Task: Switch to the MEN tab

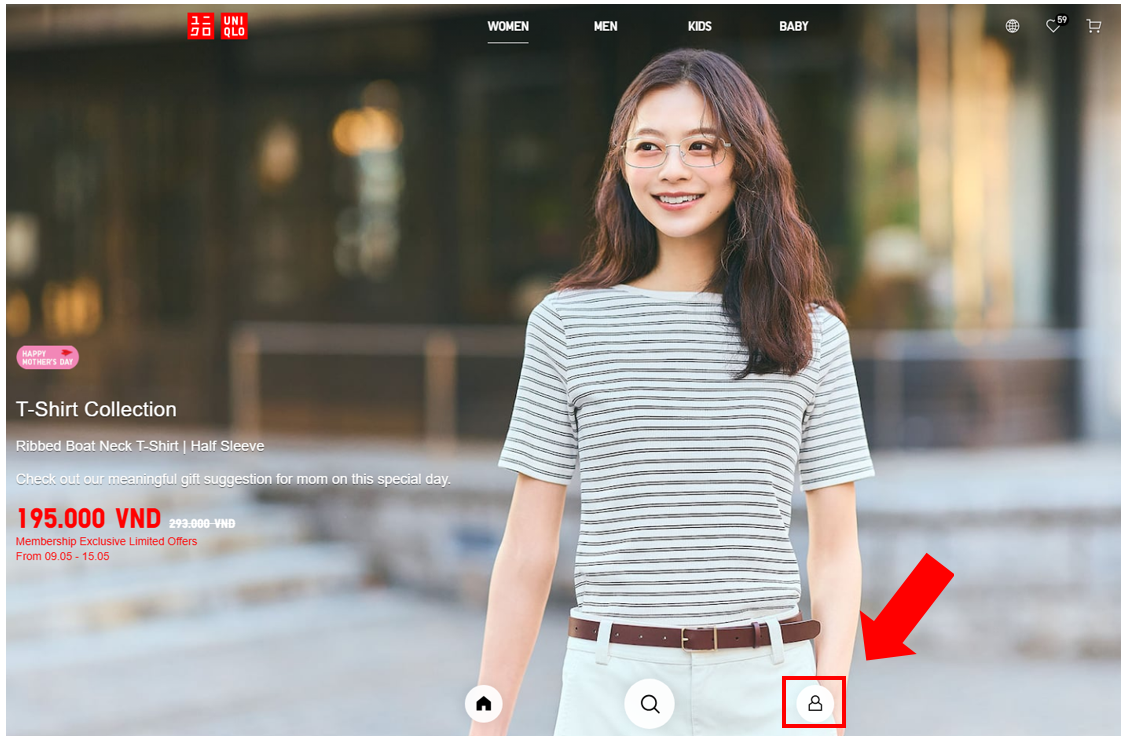Action: pos(606,27)
